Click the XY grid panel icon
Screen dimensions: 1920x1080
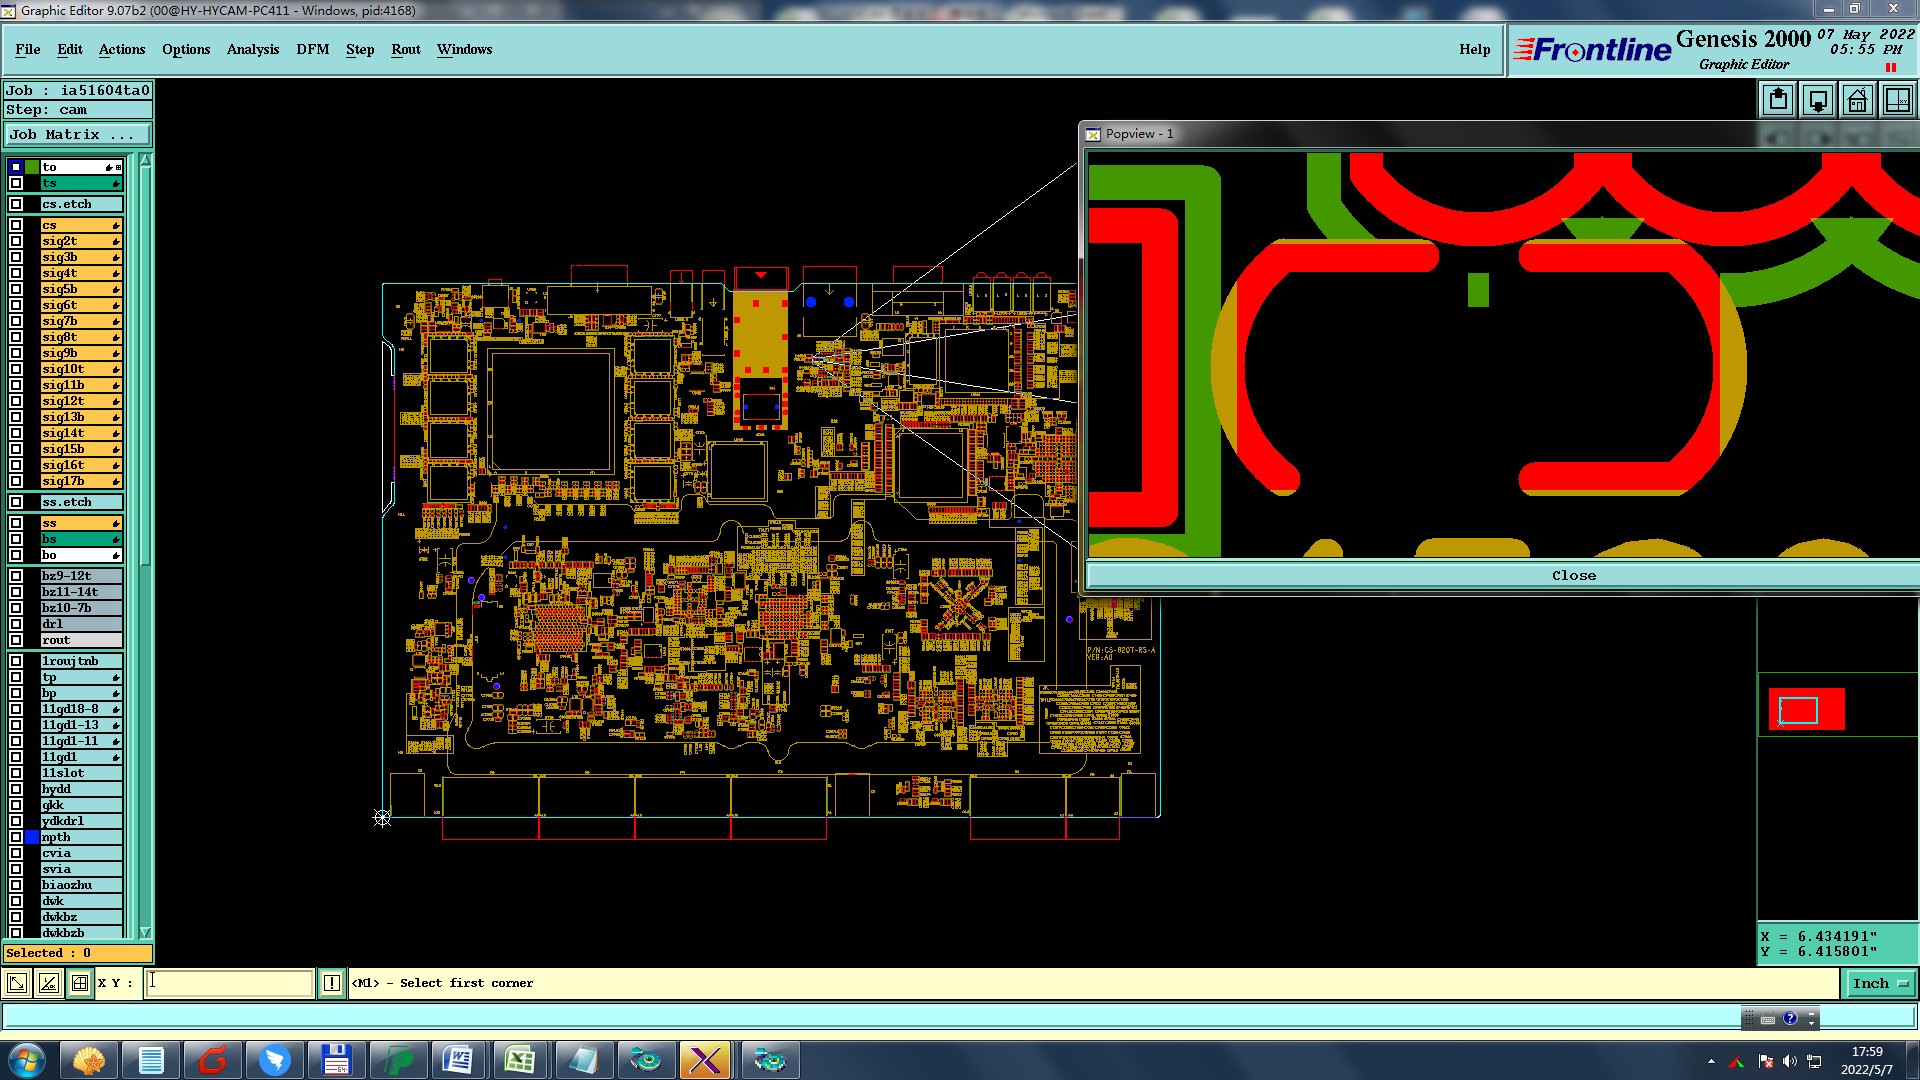[x=1897, y=100]
